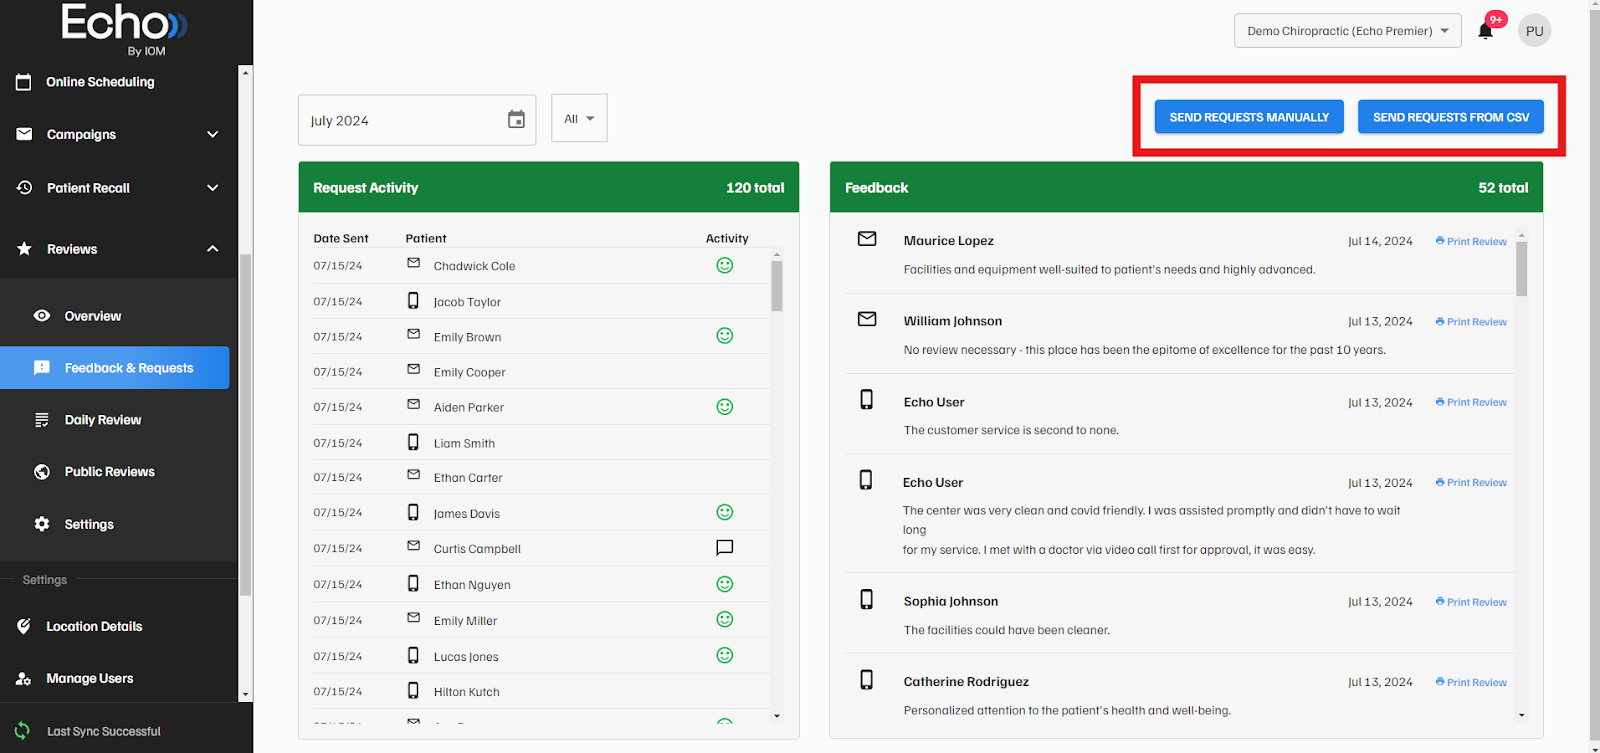The width and height of the screenshot is (1600, 753).
Task: Open Manage Users menu item
Action: (x=90, y=678)
